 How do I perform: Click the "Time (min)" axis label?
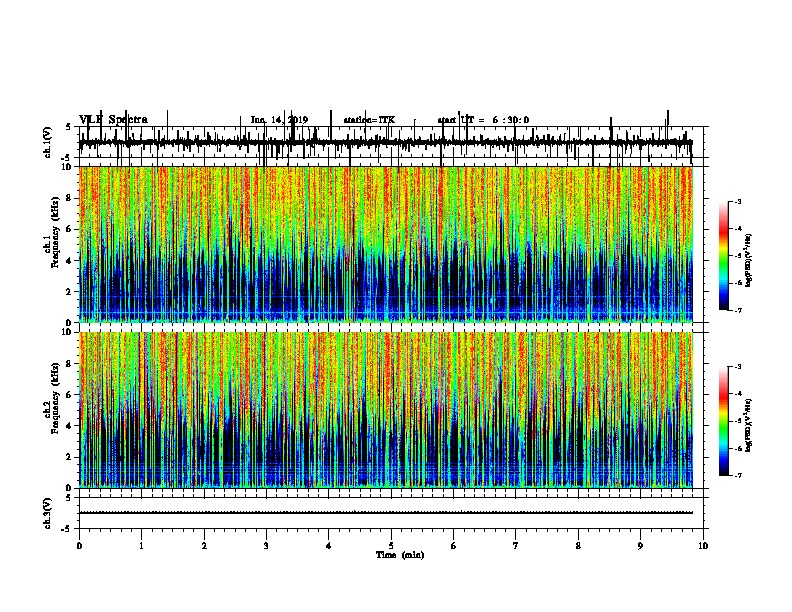[x=400, y=555]
